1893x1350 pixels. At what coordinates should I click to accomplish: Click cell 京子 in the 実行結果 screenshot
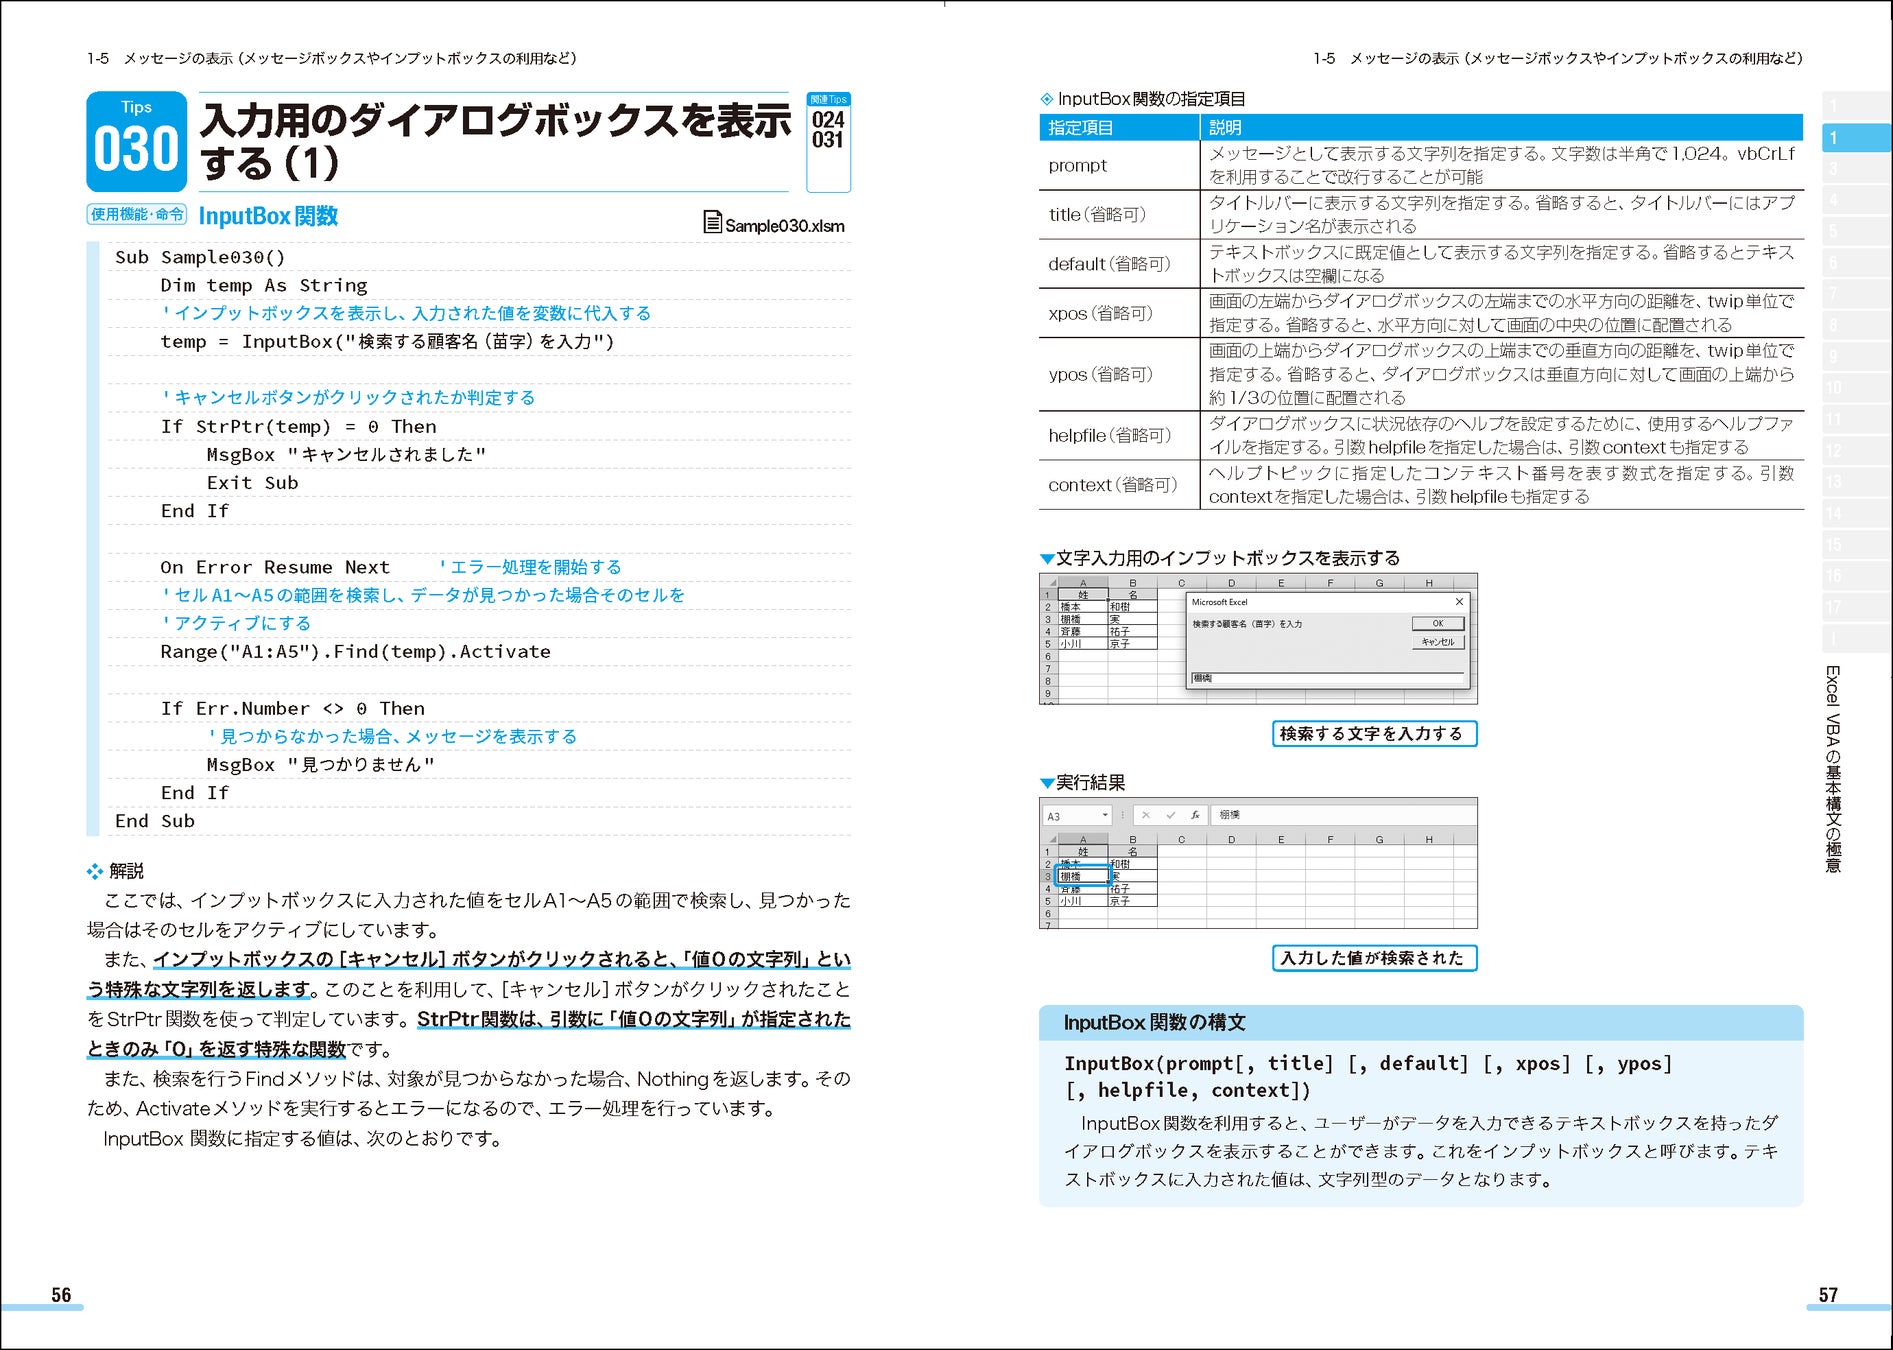point(1132,901)
